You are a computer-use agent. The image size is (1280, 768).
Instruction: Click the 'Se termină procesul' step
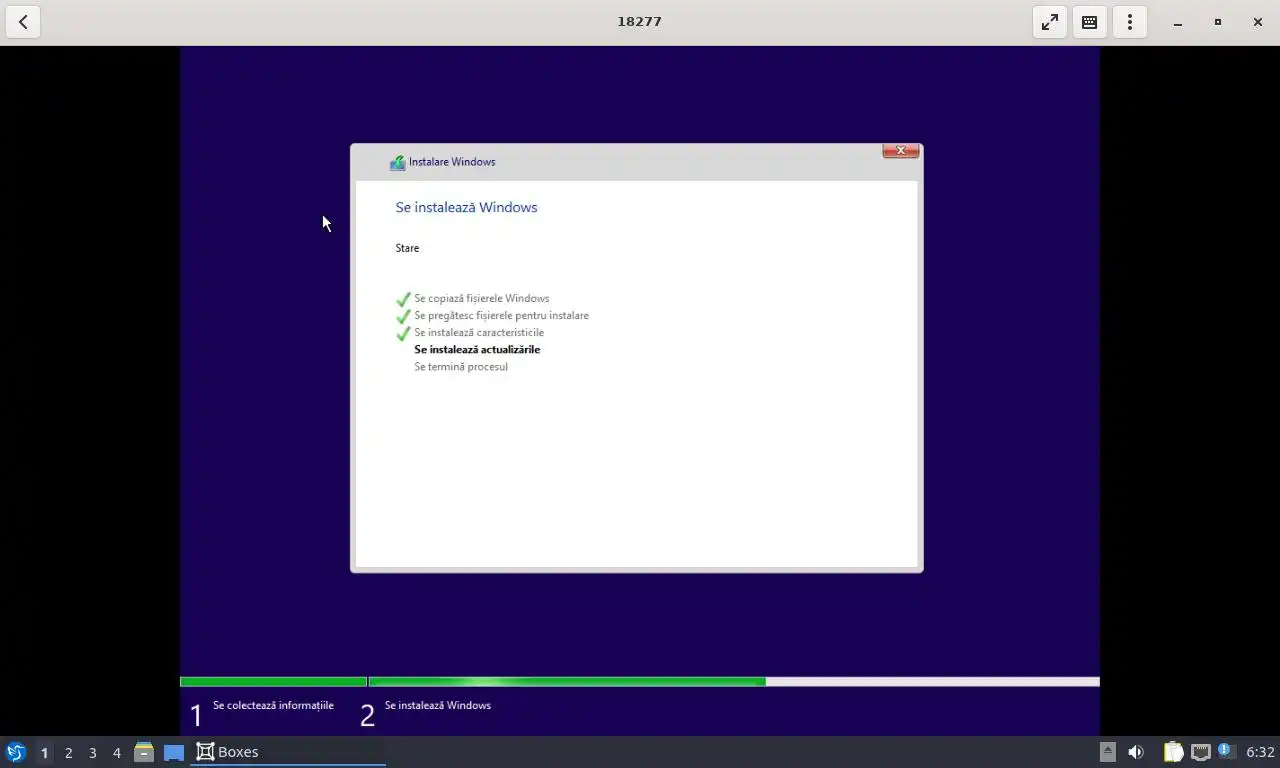(x=461, y=366)
